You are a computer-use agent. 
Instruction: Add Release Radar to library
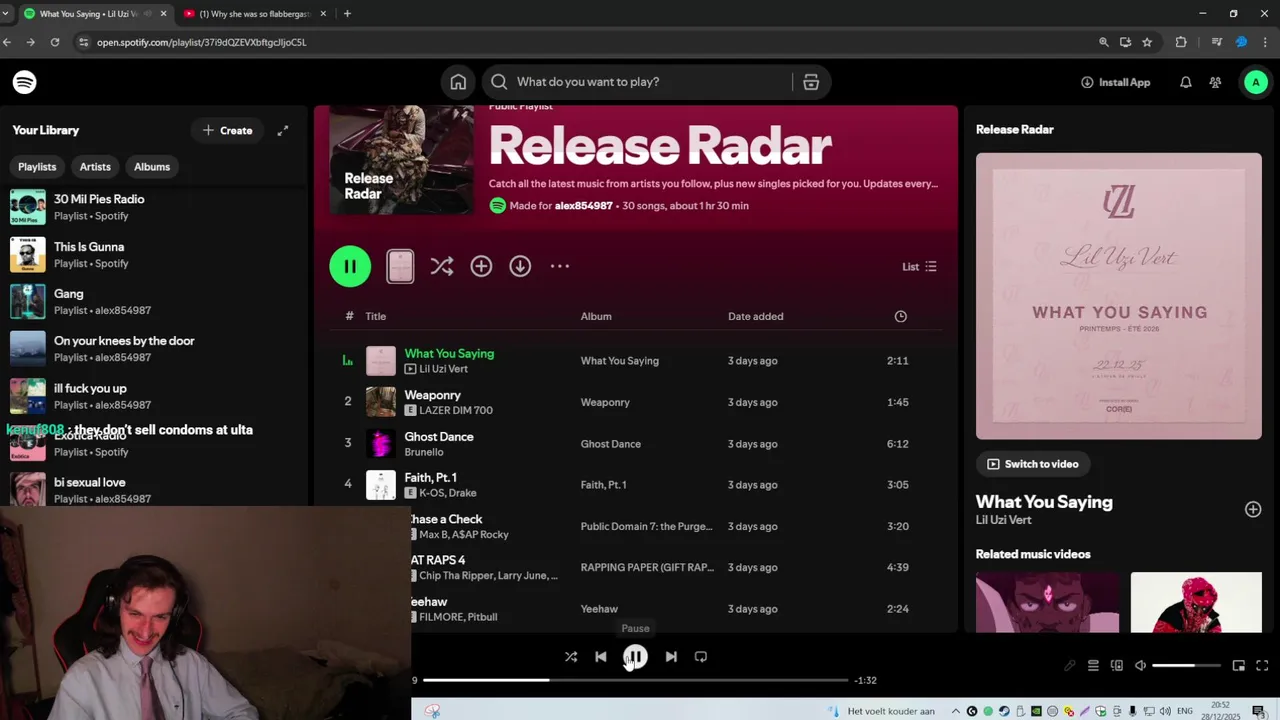coord(481,266)
